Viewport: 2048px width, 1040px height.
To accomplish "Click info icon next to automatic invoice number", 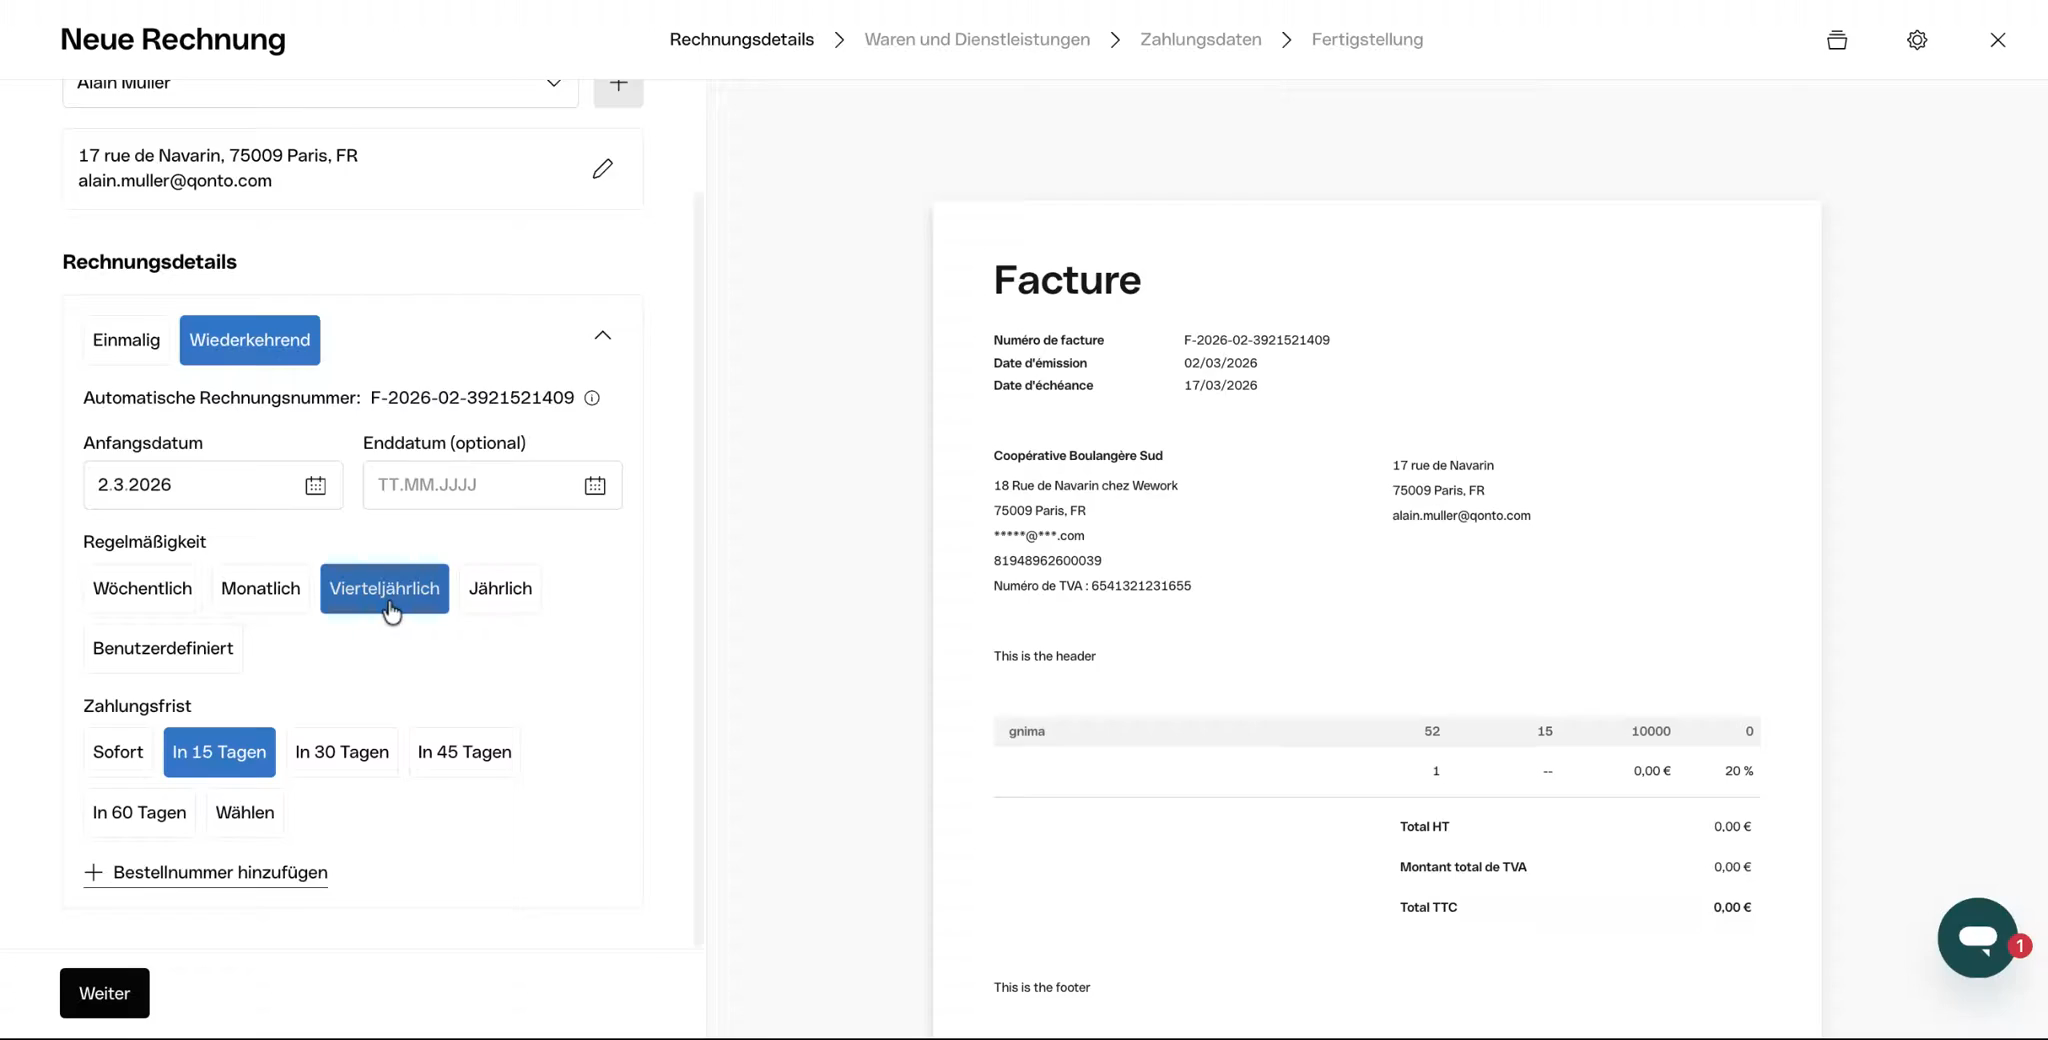I will [x=592, y=398].
